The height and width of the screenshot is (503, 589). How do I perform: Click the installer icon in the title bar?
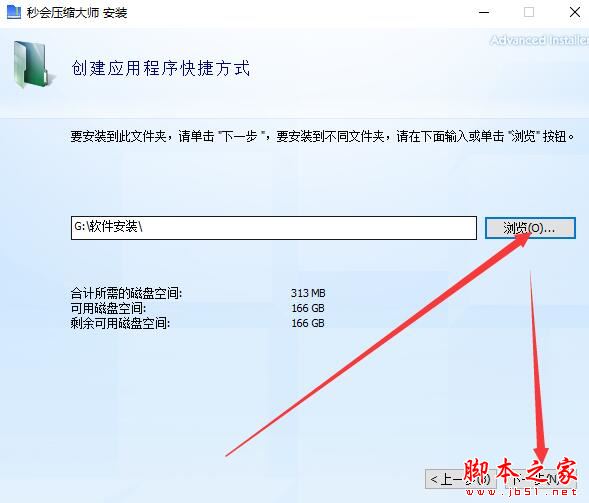pyautogui.click(x=14, y=12)
